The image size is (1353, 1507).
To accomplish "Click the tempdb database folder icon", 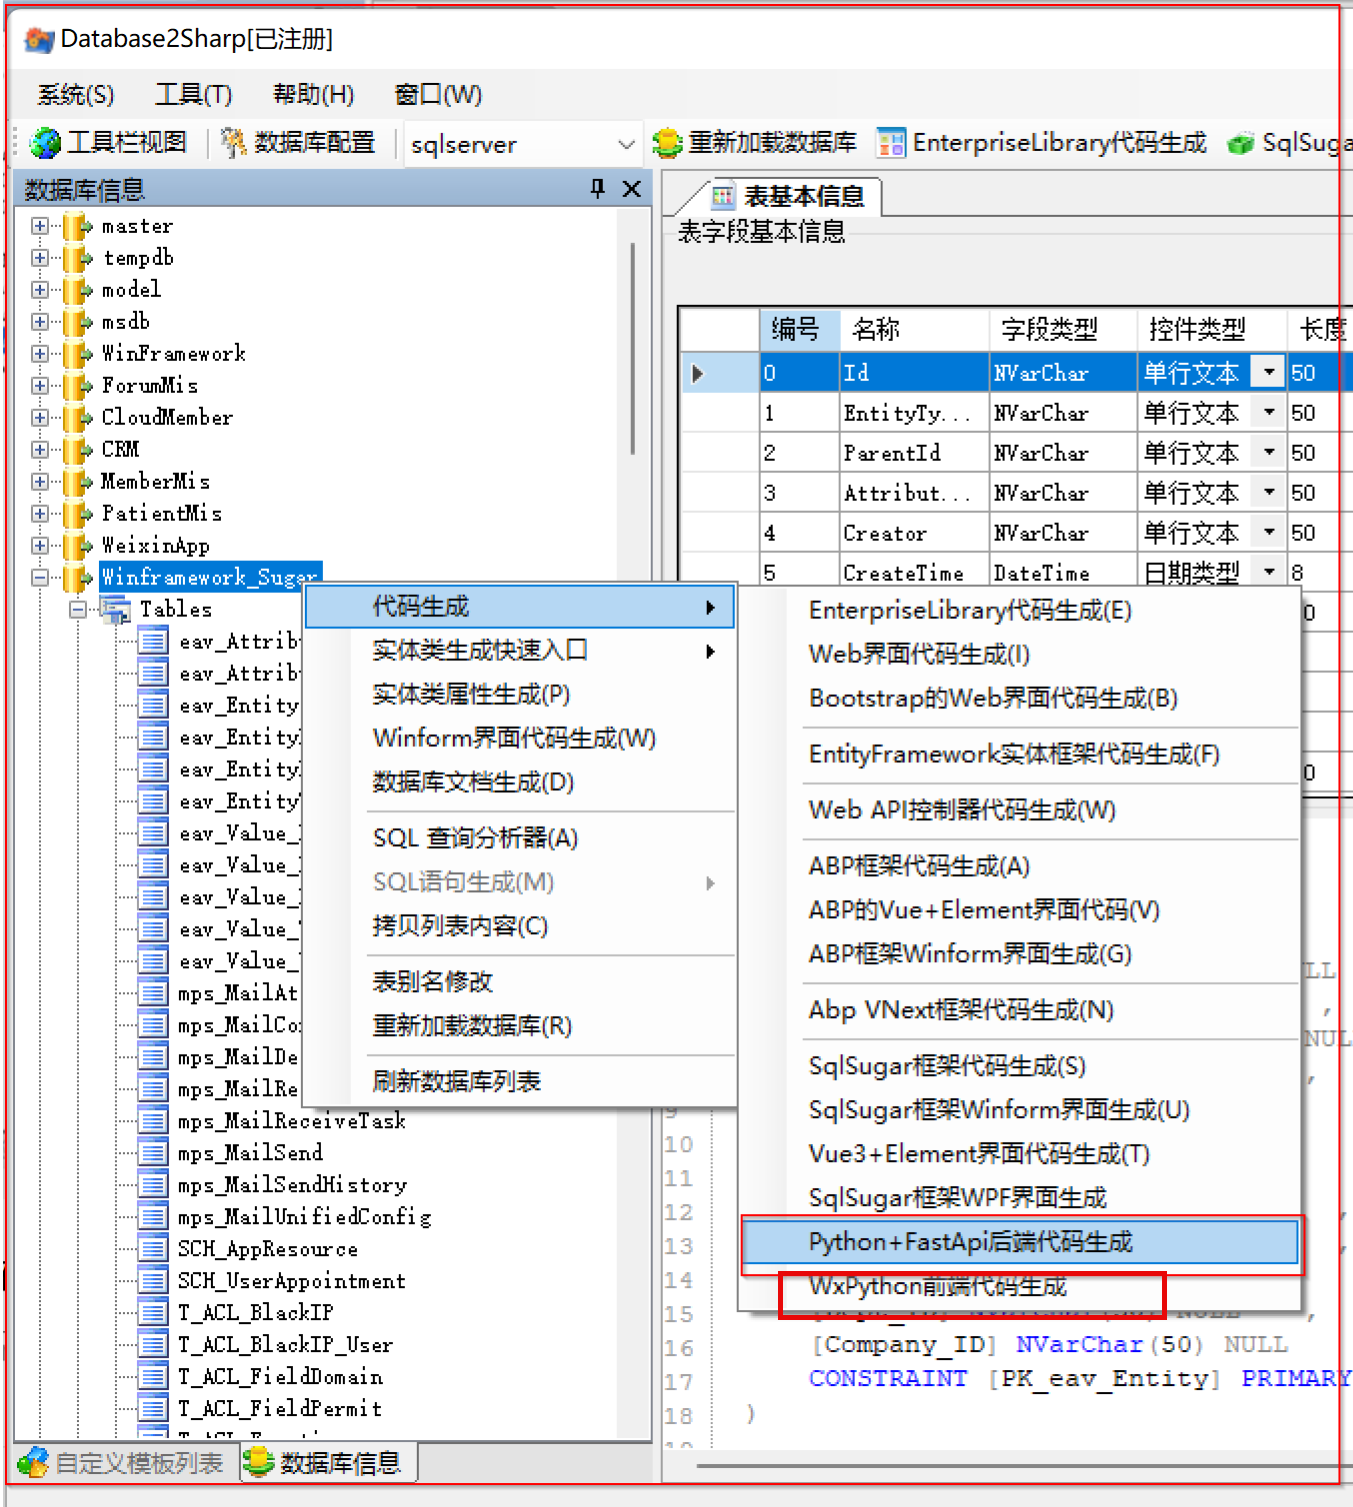I will (x=78, y=258).
